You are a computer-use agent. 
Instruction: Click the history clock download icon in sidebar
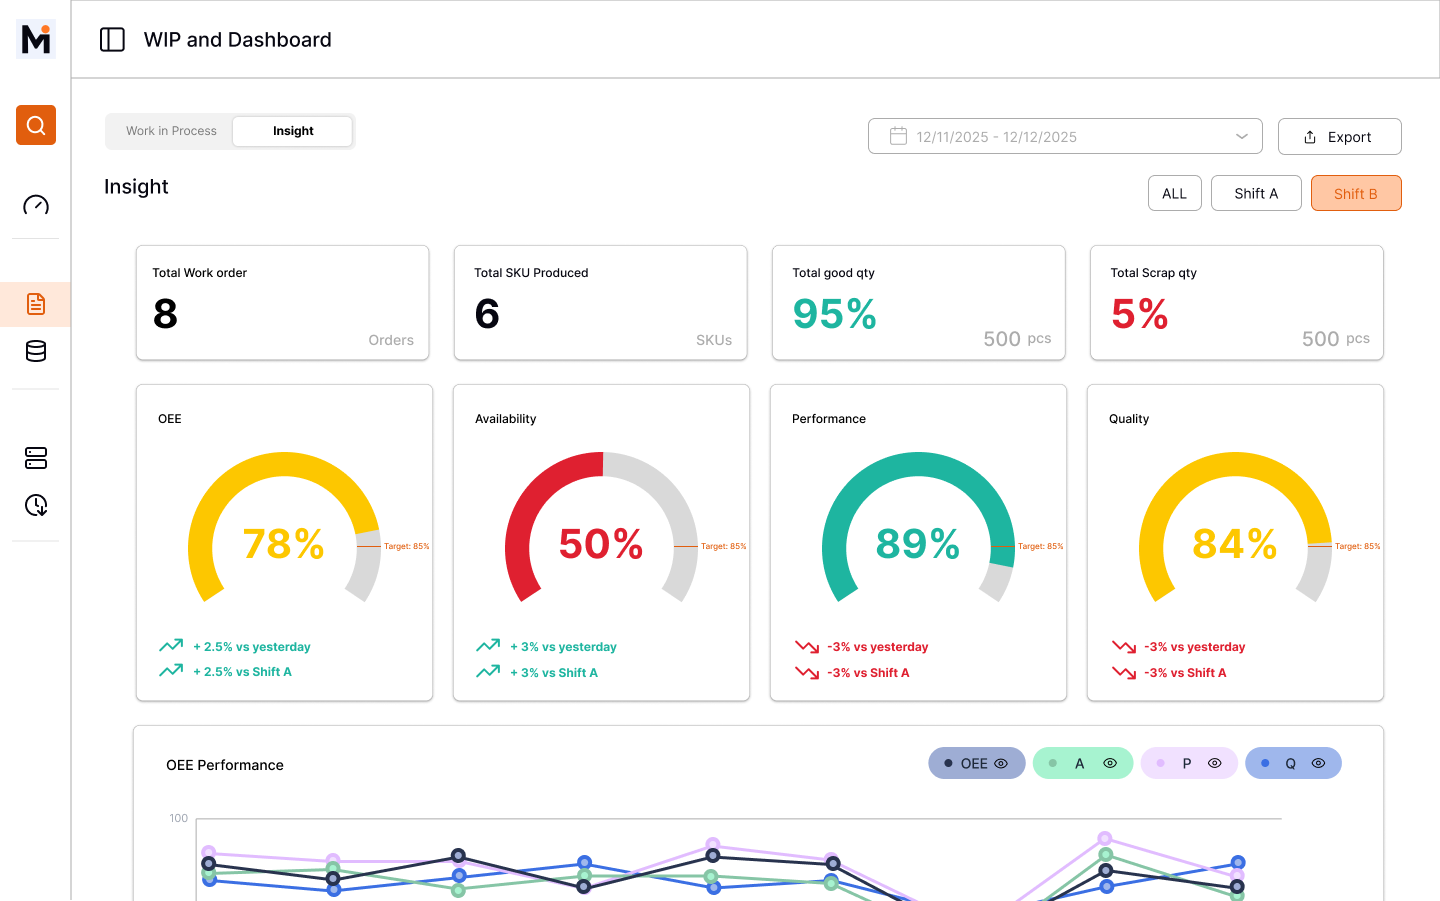pos(35,506)
